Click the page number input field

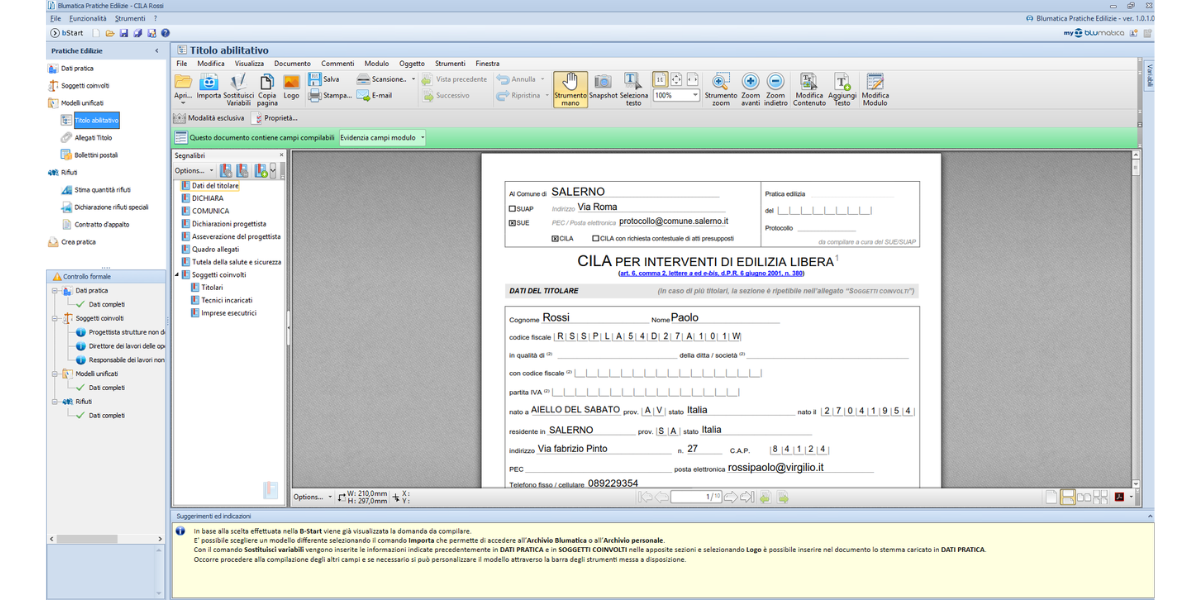(x=696, y=497)
